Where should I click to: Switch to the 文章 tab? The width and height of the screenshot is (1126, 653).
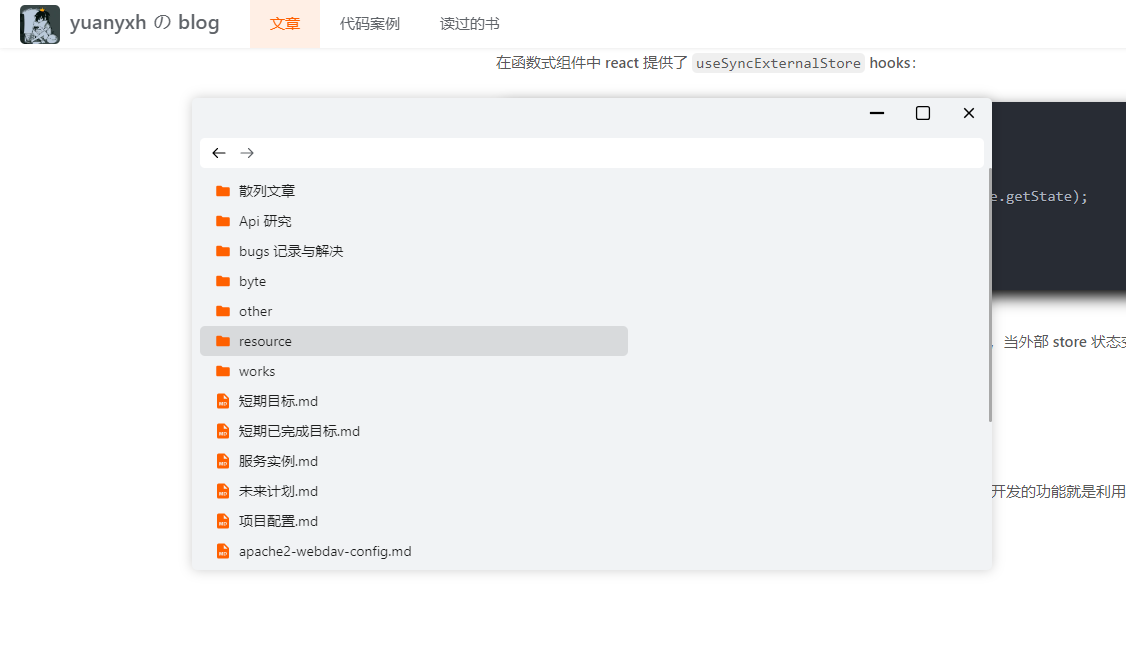coord(284,24)
